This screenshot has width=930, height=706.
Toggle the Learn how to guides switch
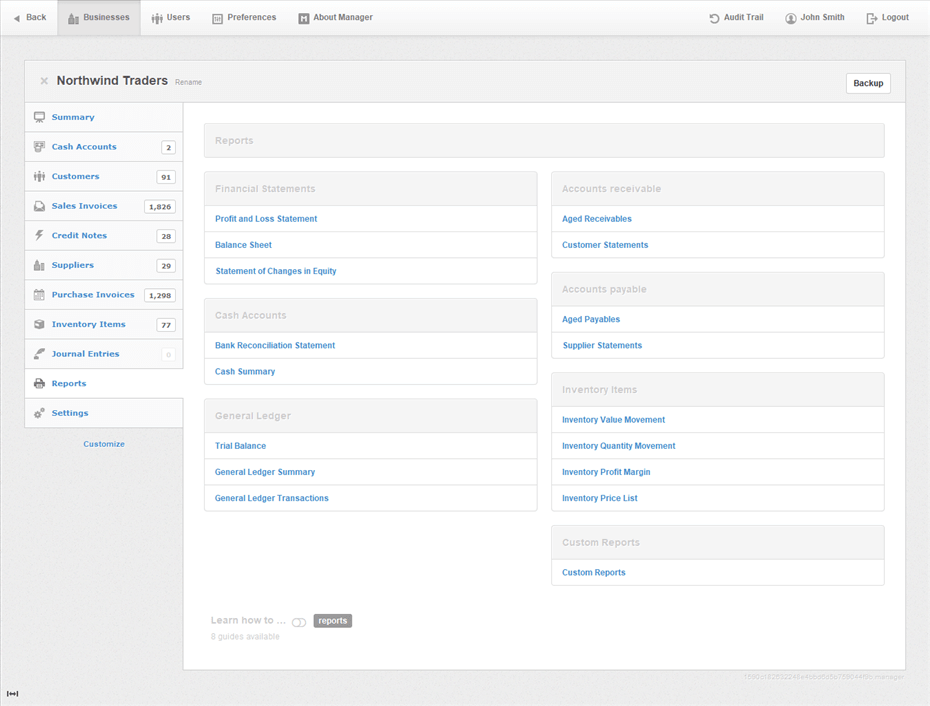298,621
